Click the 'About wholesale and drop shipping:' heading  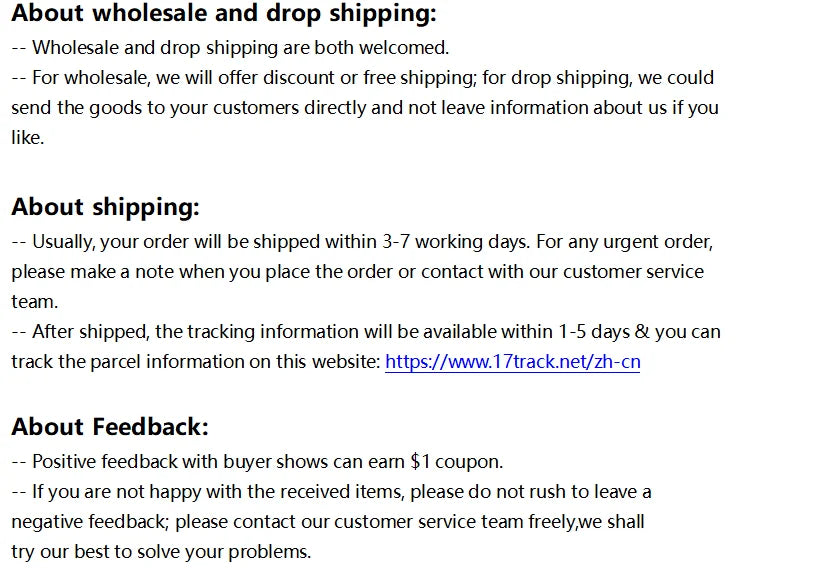click(x=224, y=13)
